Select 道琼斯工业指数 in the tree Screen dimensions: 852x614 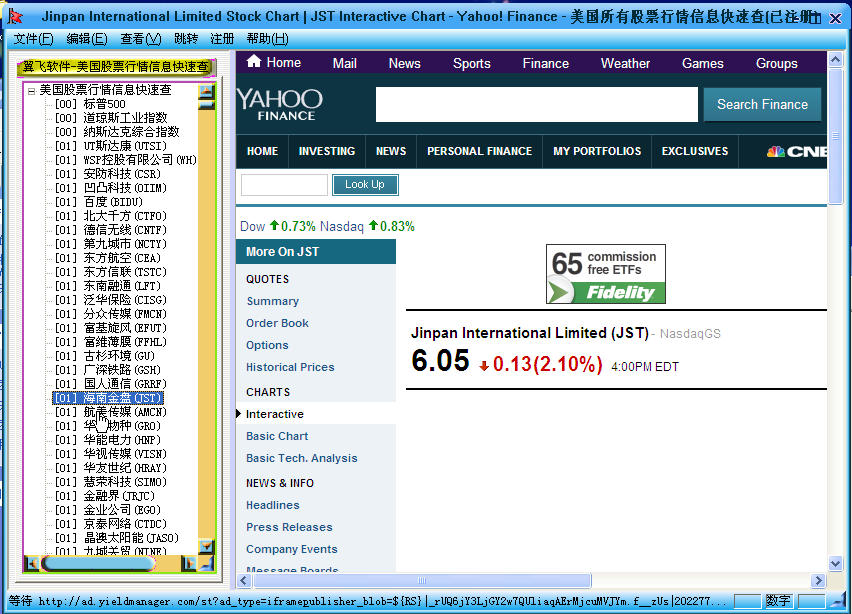click(111, 118)
